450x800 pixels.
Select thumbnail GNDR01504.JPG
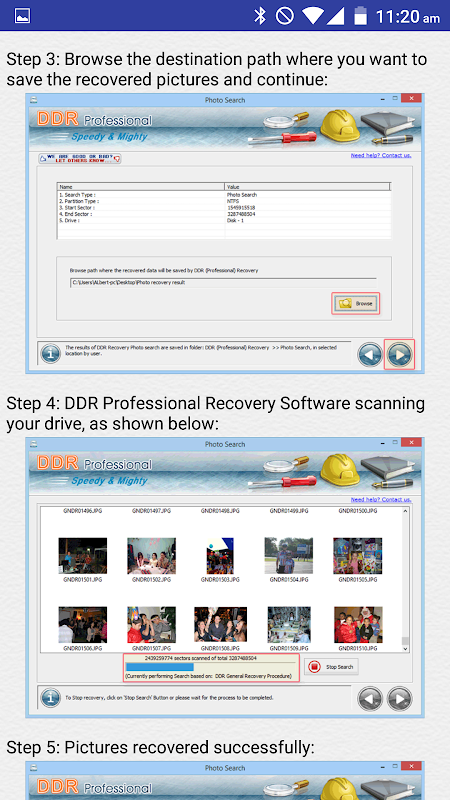(x=289, y=556)
